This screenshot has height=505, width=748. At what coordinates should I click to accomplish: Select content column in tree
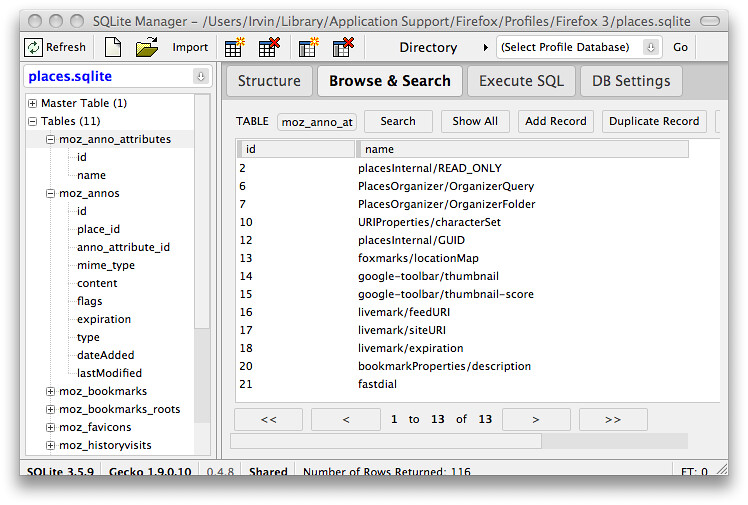pos(97,283)
